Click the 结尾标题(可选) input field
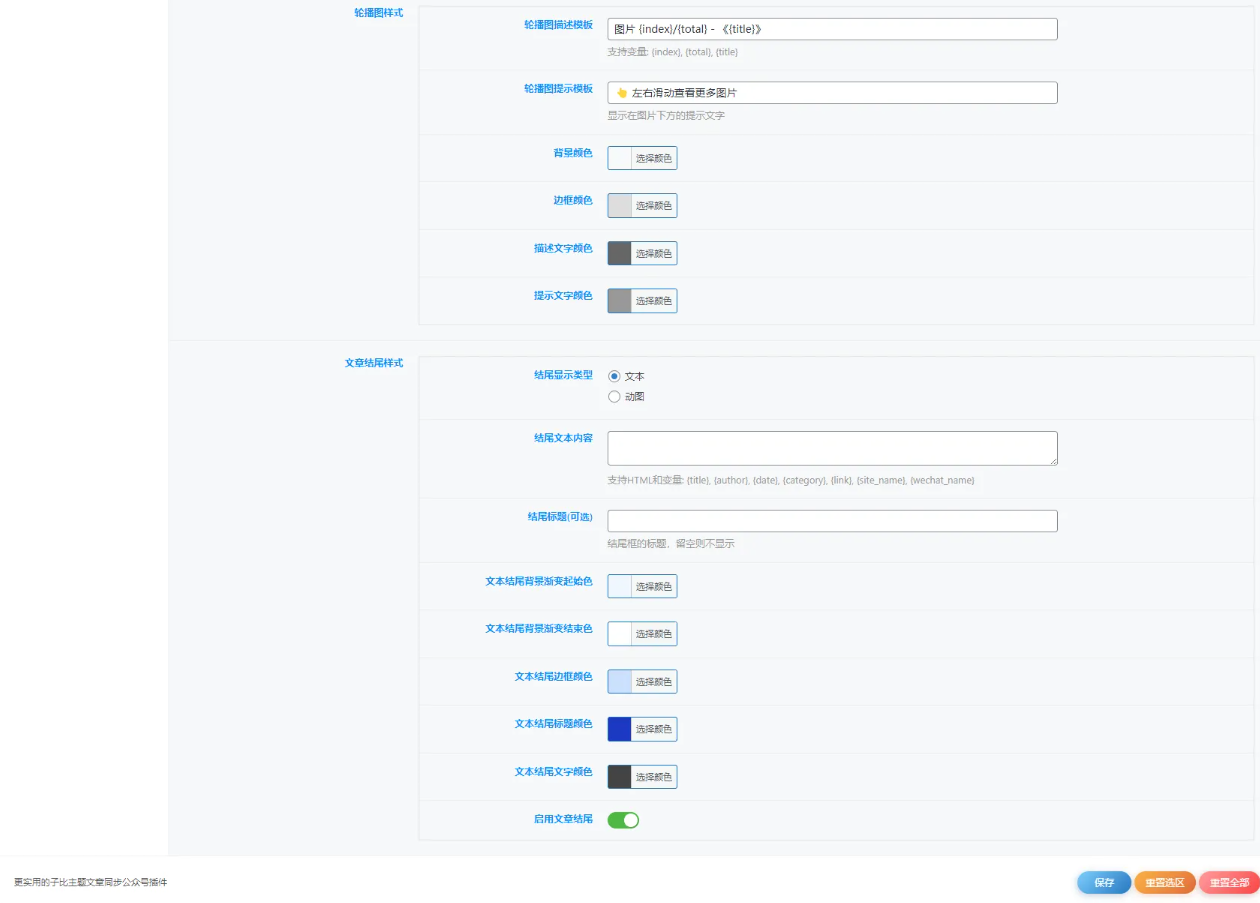1260x903 pixels. point(832,521)
